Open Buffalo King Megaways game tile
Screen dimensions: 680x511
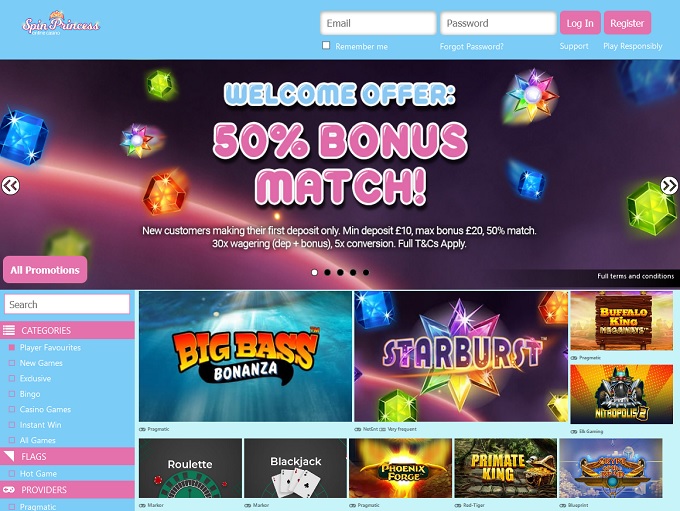[621, 321]
